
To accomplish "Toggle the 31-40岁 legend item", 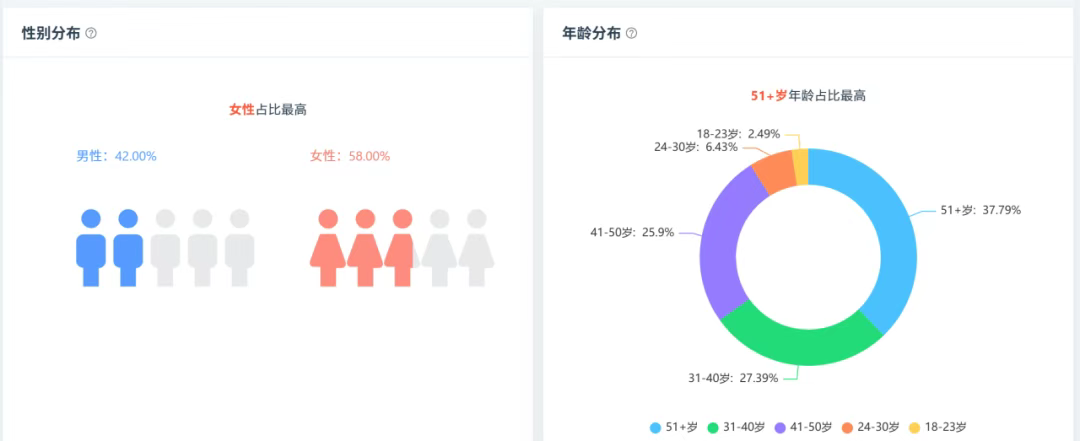I will coord(735,427).
